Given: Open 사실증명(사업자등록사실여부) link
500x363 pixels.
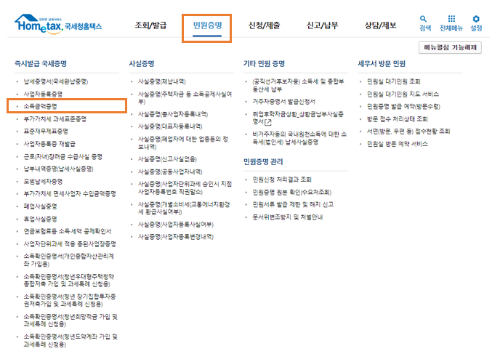Looking at the screenshot, I should point(176,225).
